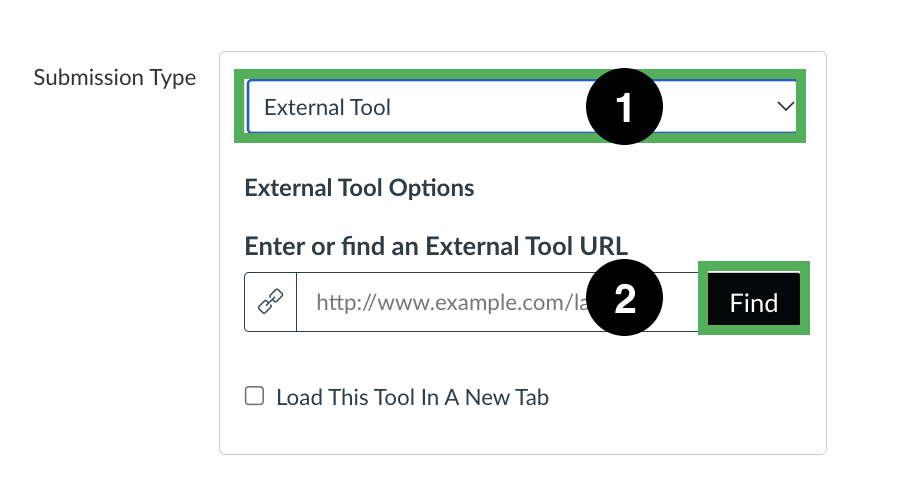The width and height of the screenshot is (898, 484).
Task: Click the 'Submission Type' label
Action: 115,77
